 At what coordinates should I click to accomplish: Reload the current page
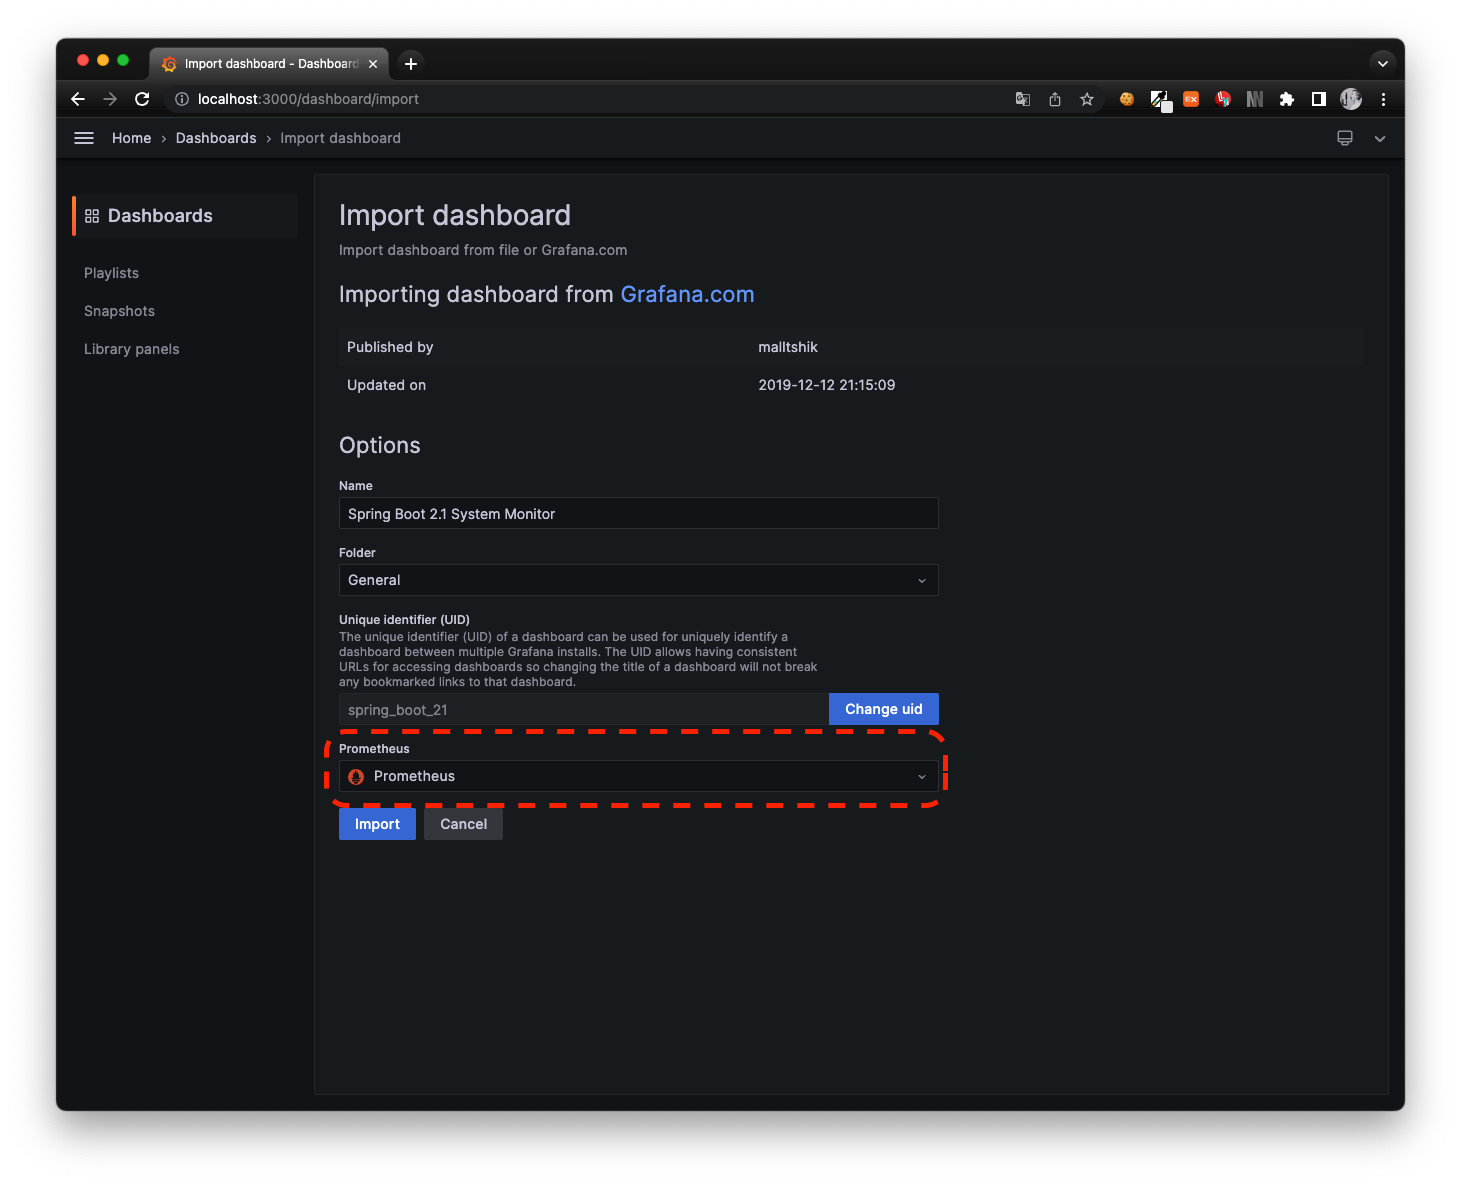[x=142, y=99]
